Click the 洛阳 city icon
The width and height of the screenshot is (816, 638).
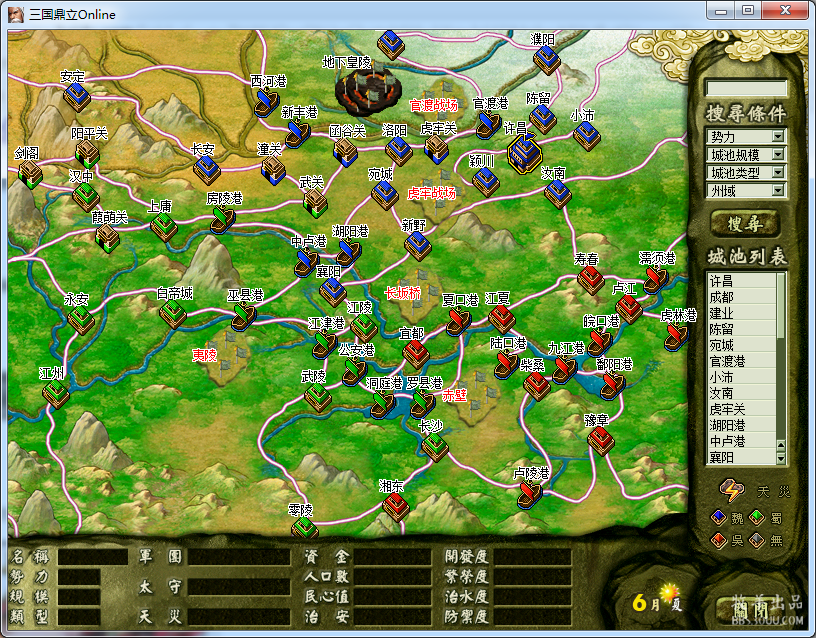click(399, 151)
